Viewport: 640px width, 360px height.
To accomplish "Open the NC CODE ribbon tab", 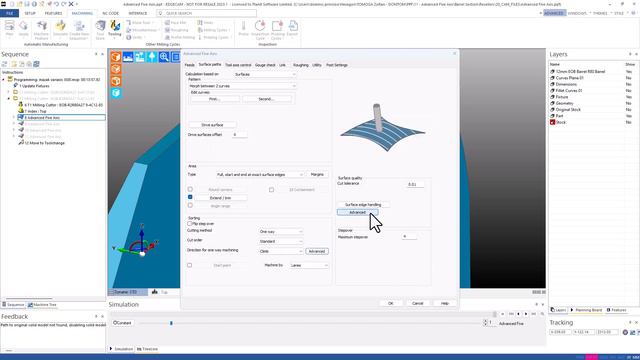I will [110, 13].
